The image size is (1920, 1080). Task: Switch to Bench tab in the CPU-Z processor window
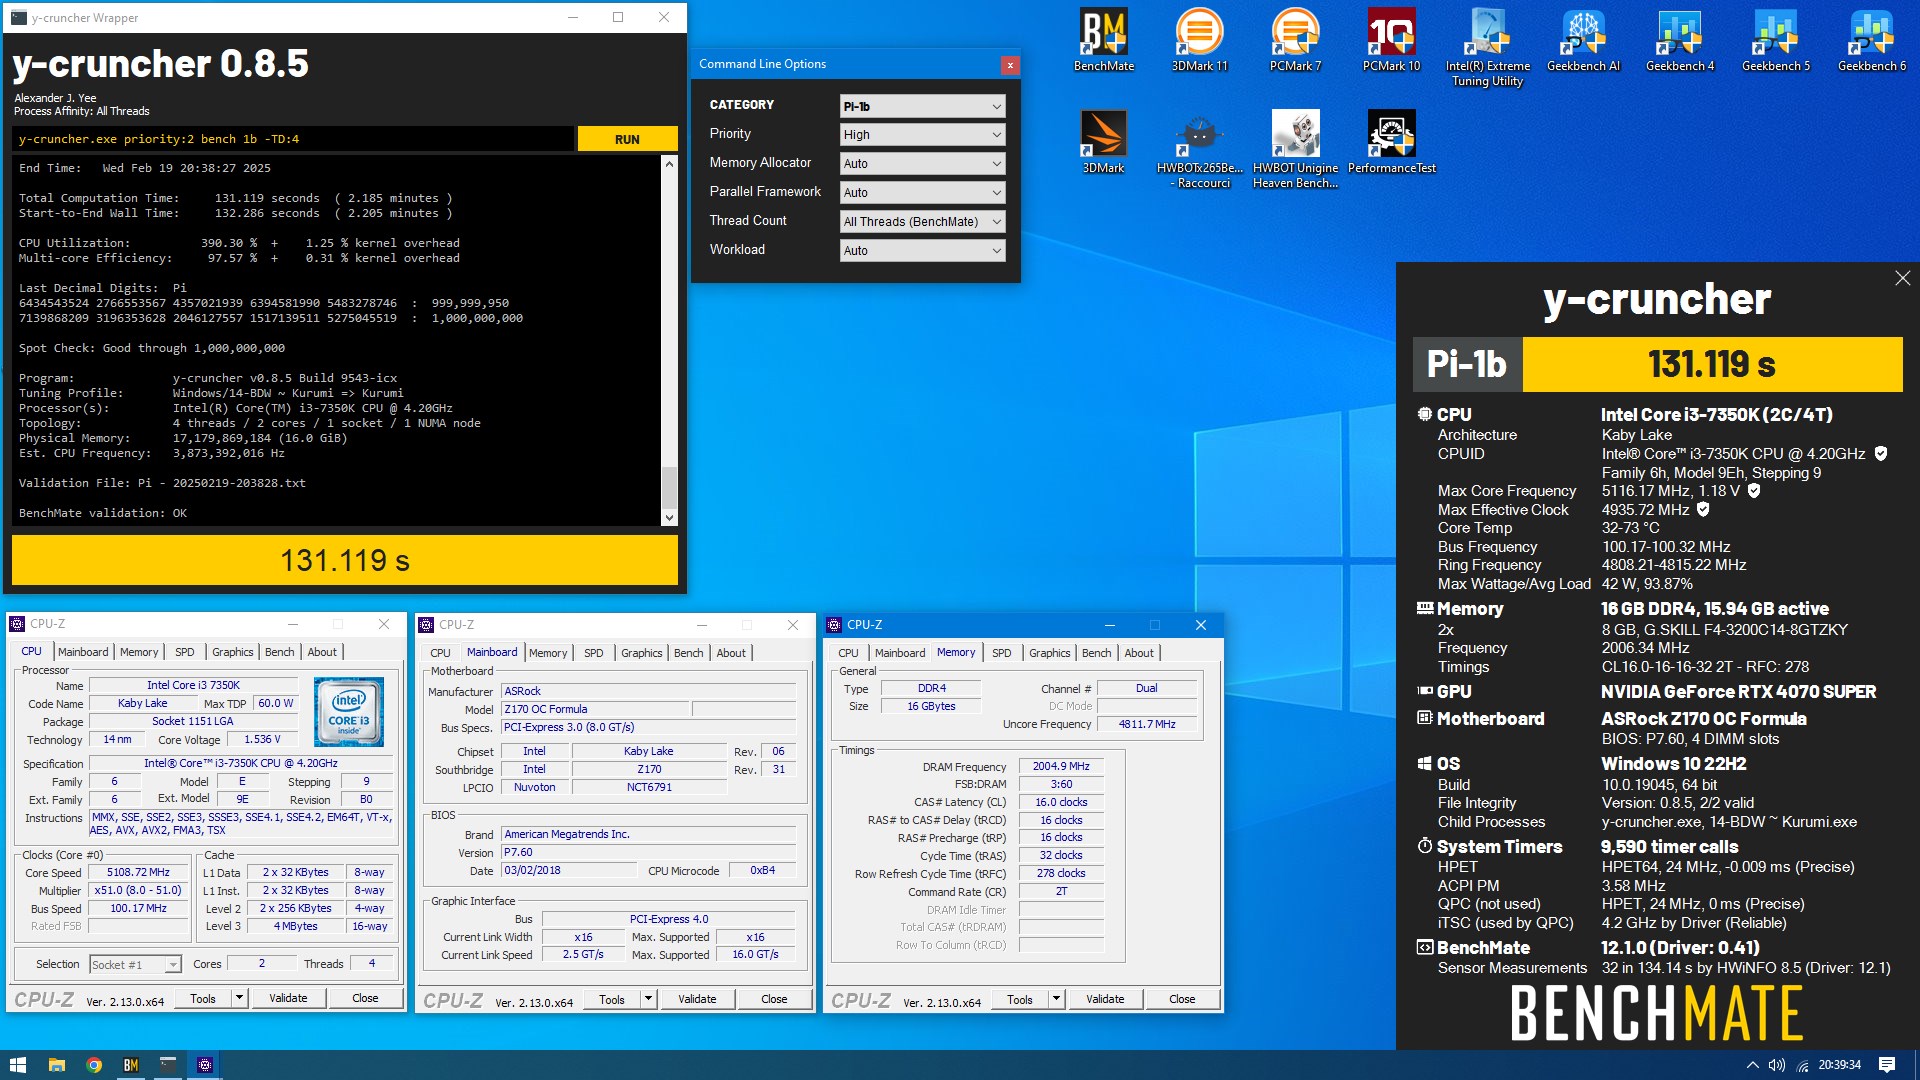coord(280,652)
